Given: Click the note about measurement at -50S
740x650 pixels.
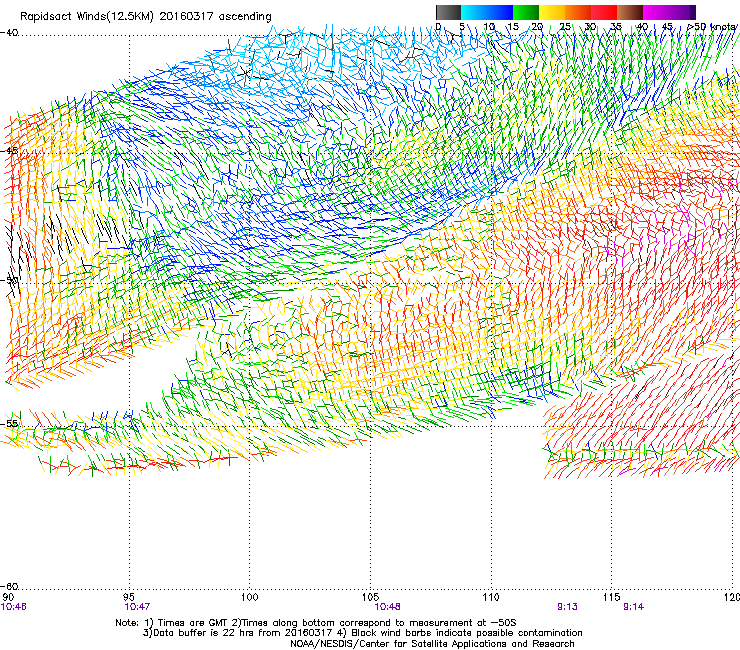Looking at the screenshot, I should pos(374,623).
